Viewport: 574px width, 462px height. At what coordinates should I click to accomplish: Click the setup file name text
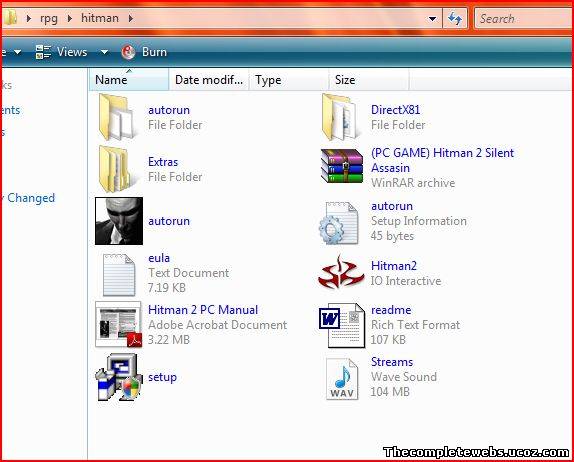pyautogui.click(x=162, y=377)
